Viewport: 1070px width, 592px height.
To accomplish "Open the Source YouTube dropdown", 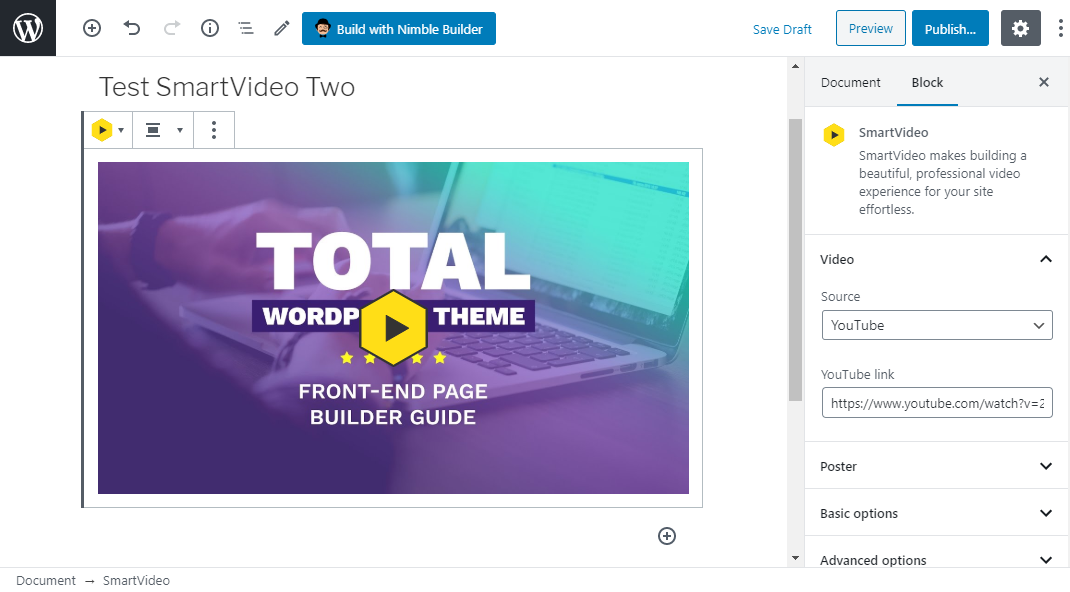I will [937, 325].
